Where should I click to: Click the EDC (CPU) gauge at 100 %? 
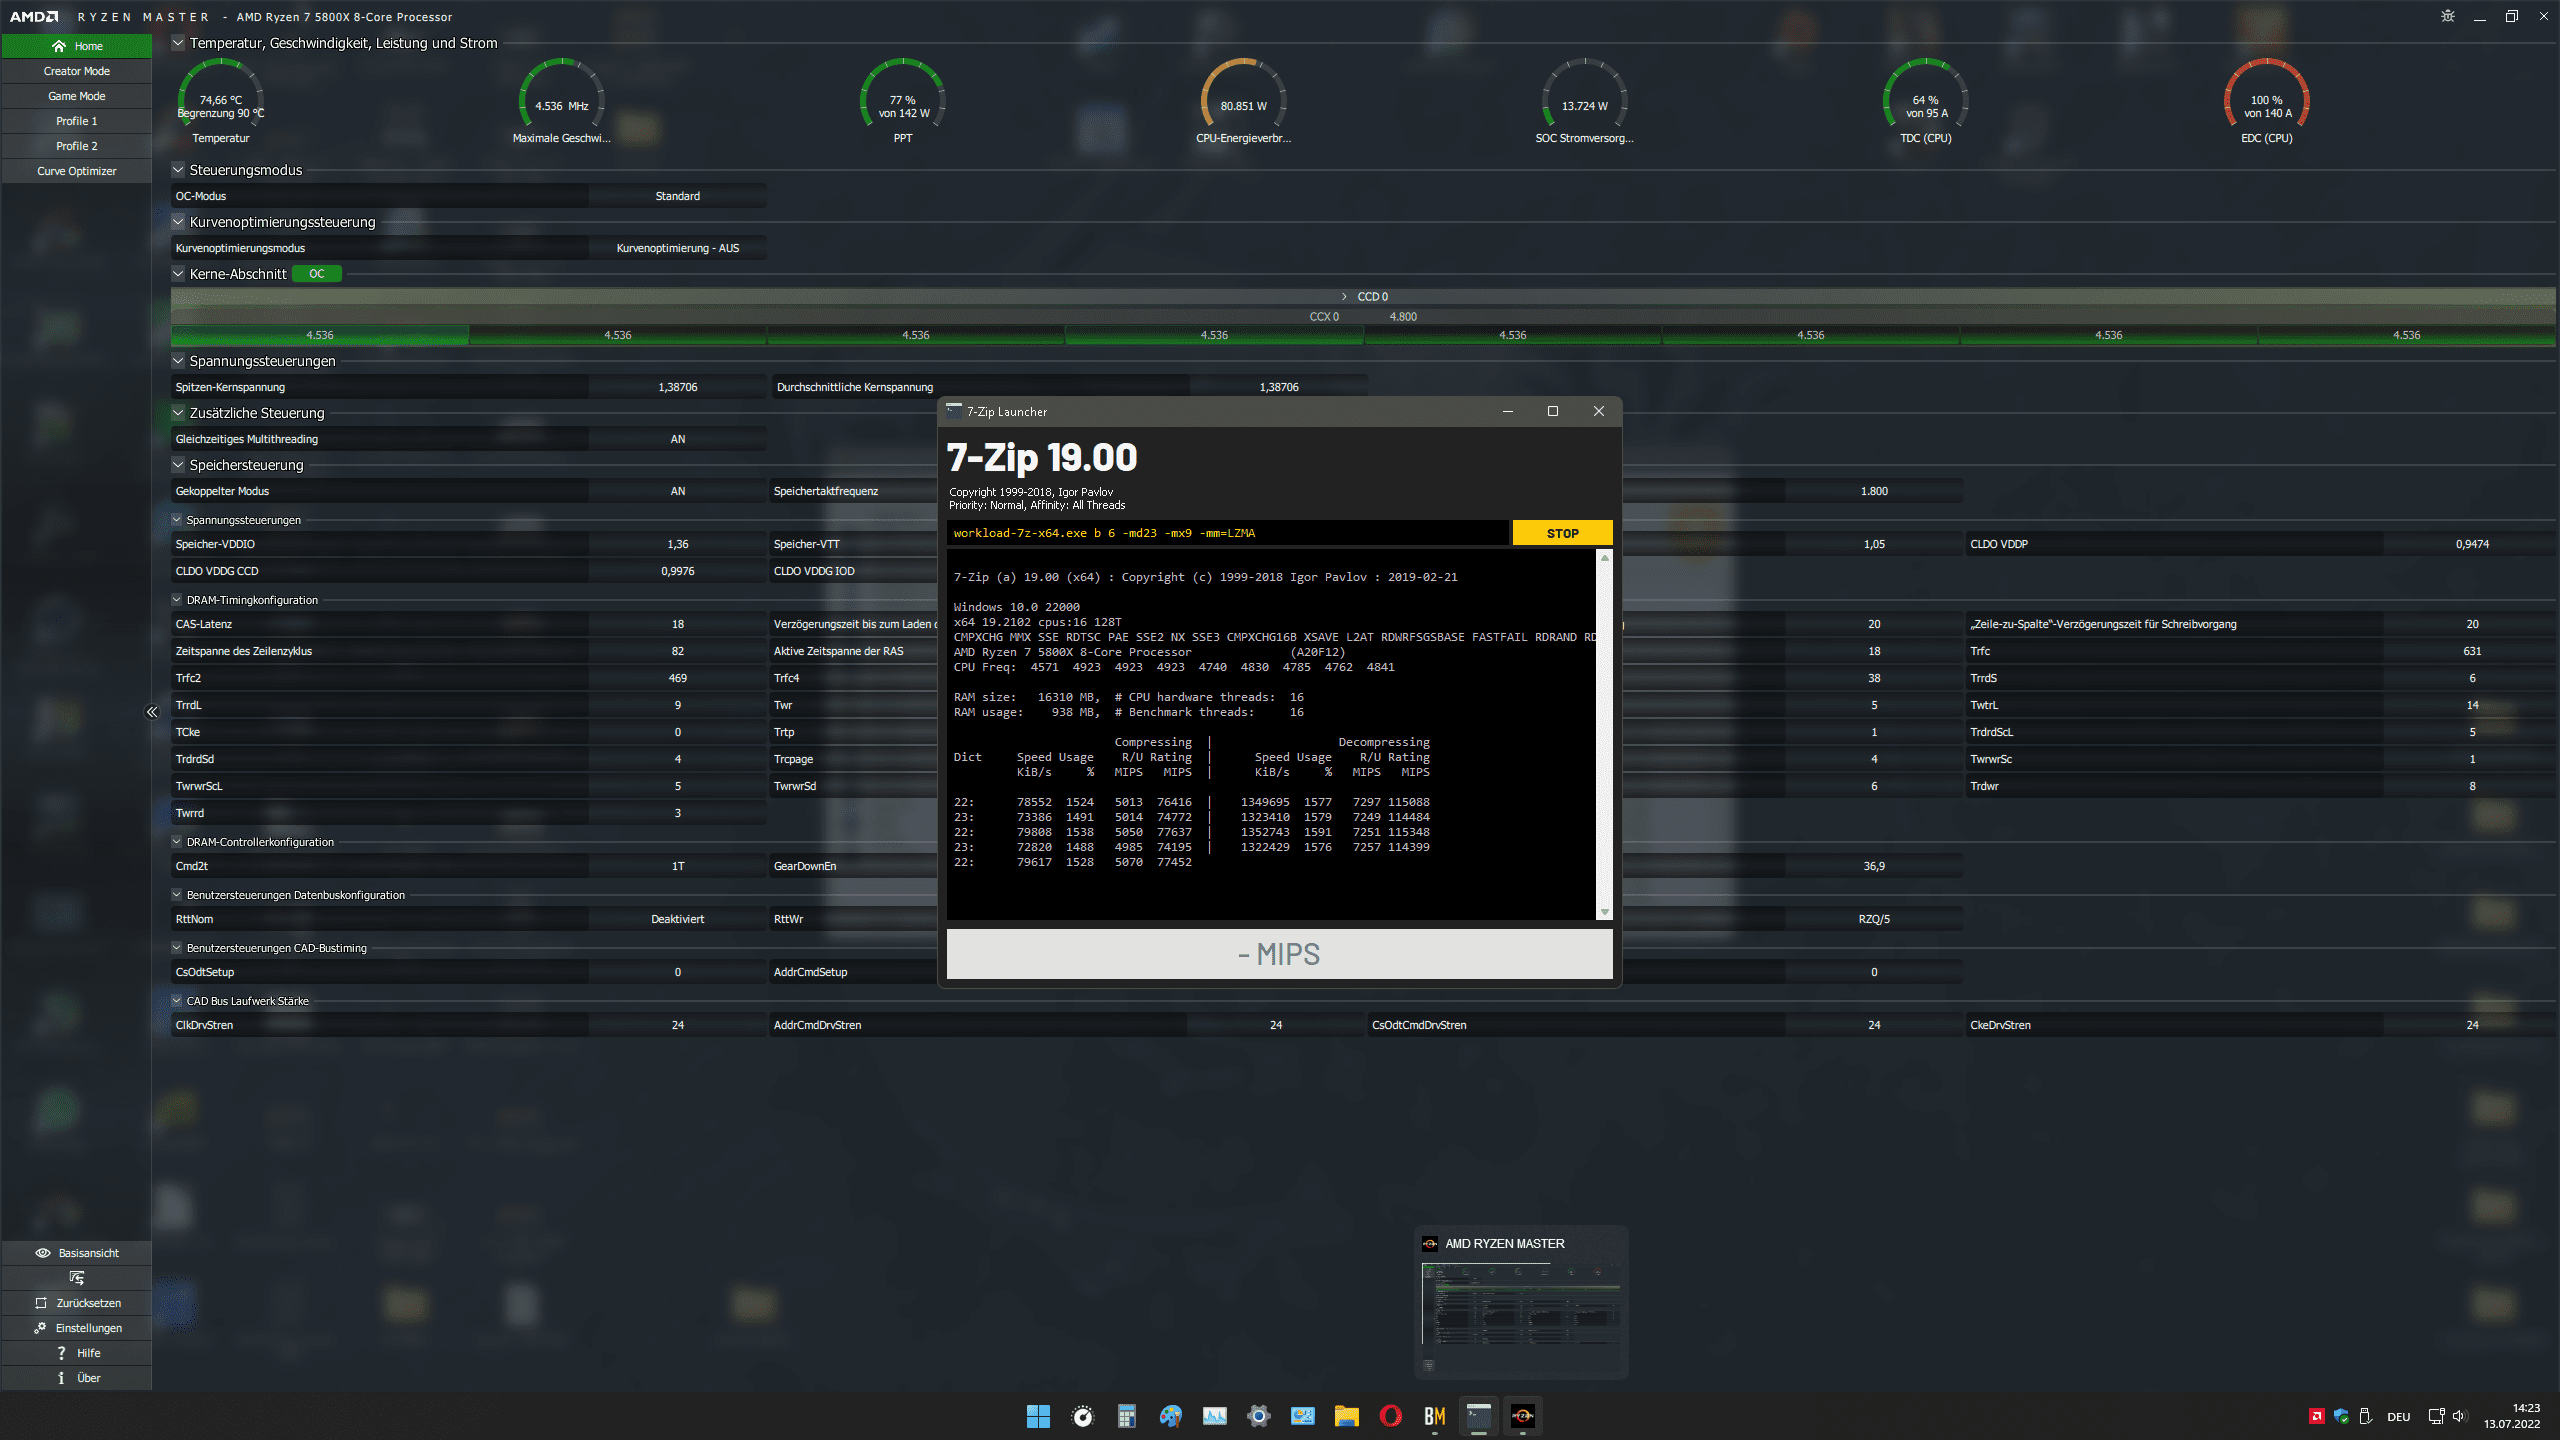2267,101
